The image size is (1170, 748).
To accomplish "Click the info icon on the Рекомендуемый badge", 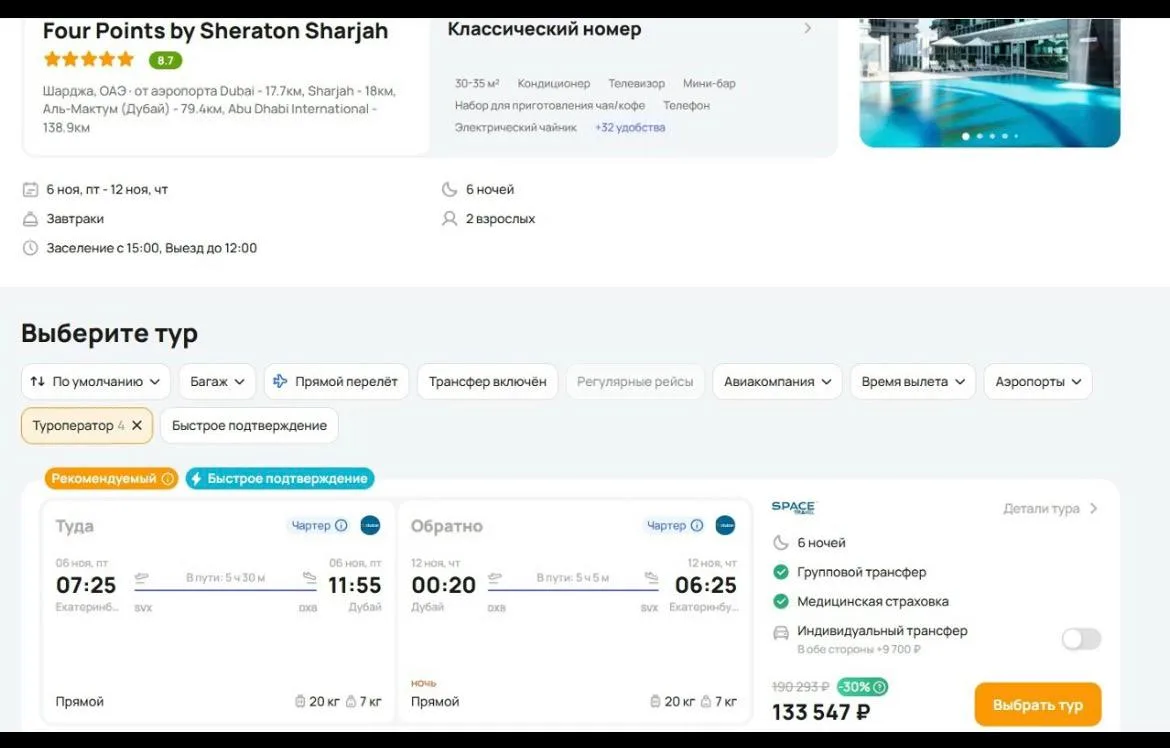I will click(168, 479).
